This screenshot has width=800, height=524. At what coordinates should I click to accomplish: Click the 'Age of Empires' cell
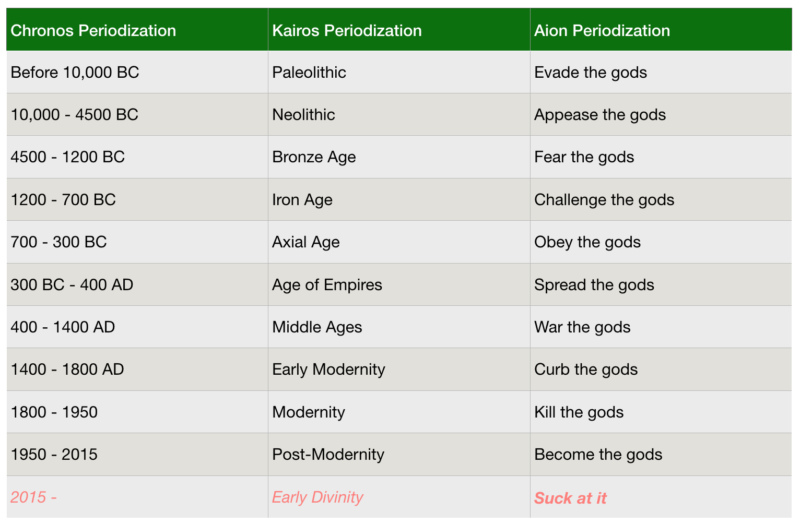coord(327,285)
